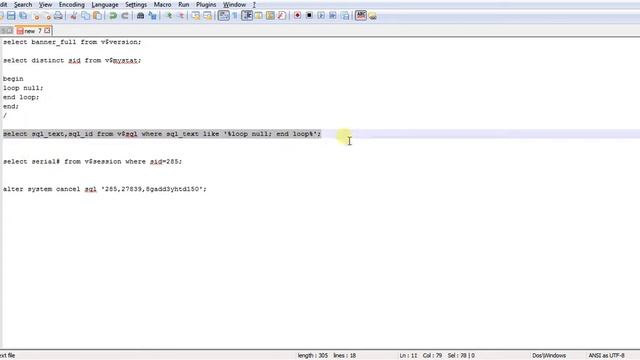Click the Save All toolbar icon
This screenshot has width=640, height=360.
click(23, 16)
